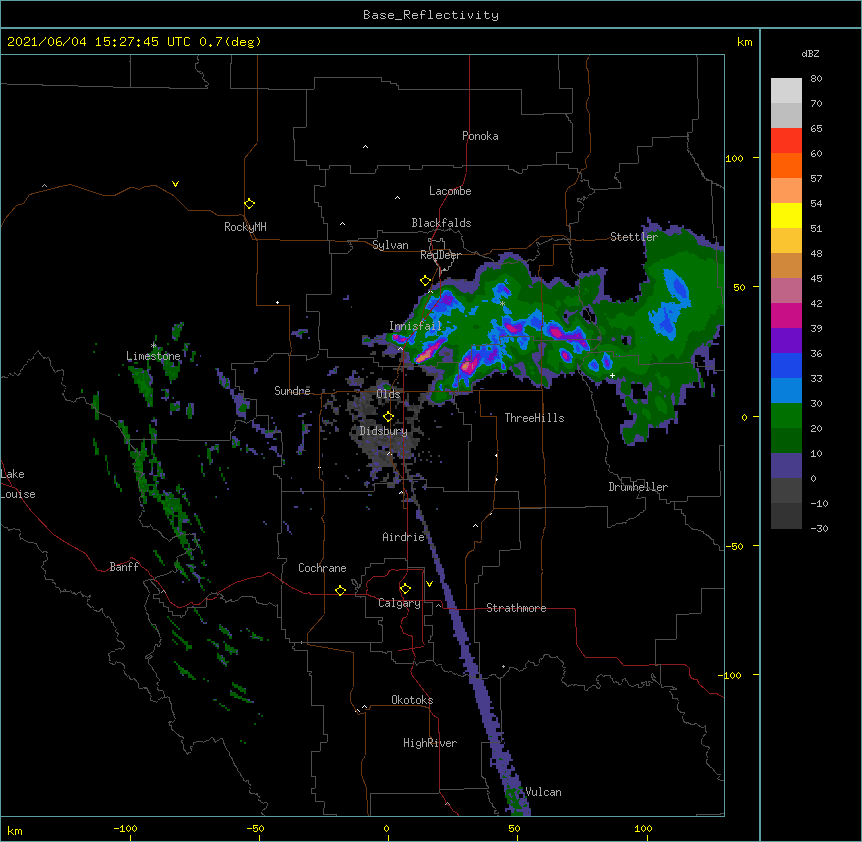Select the bright green 20-30 dBZ swatch

[x=786, y=416]
